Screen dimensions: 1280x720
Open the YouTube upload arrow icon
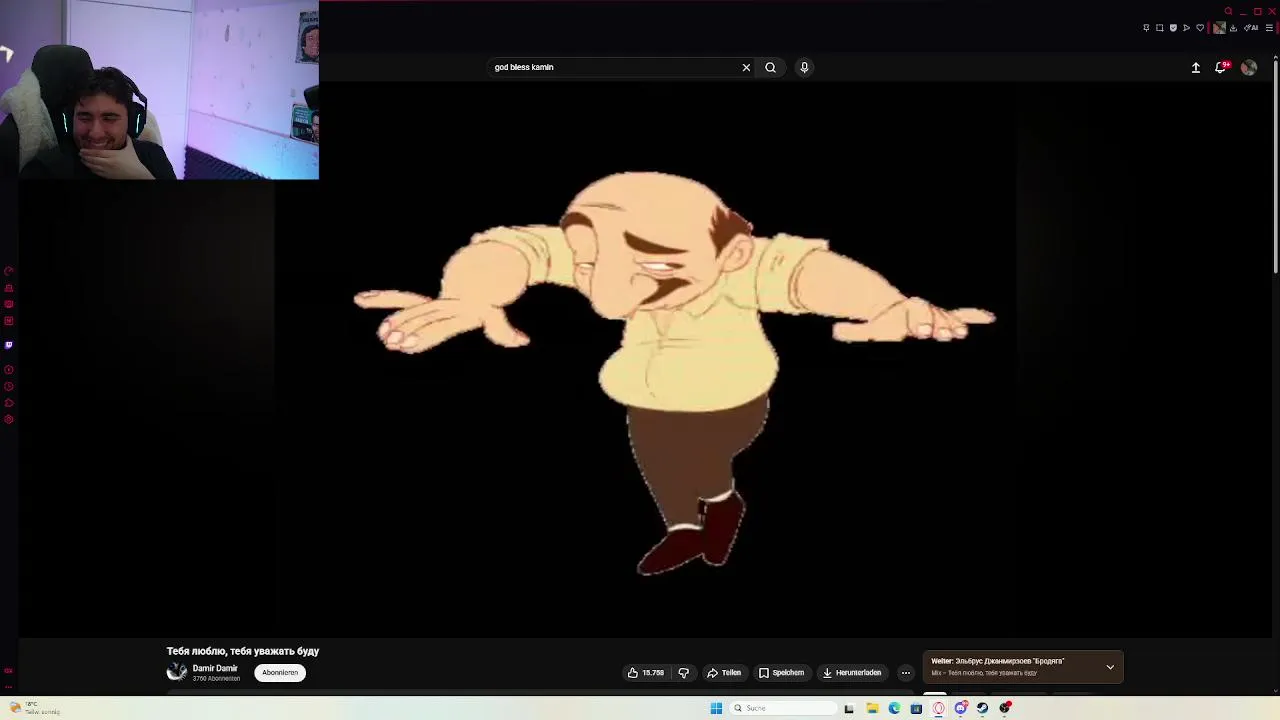click(x=1196, y=68)
